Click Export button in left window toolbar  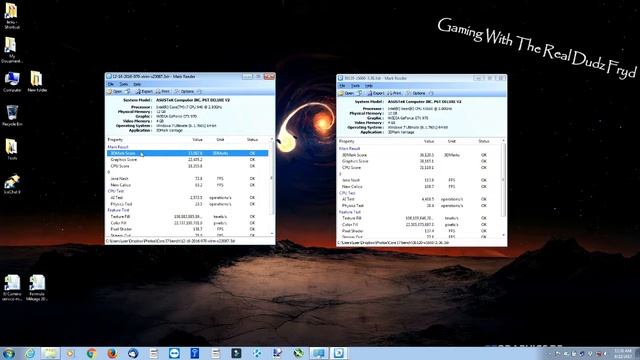click(x=144, y=91)
